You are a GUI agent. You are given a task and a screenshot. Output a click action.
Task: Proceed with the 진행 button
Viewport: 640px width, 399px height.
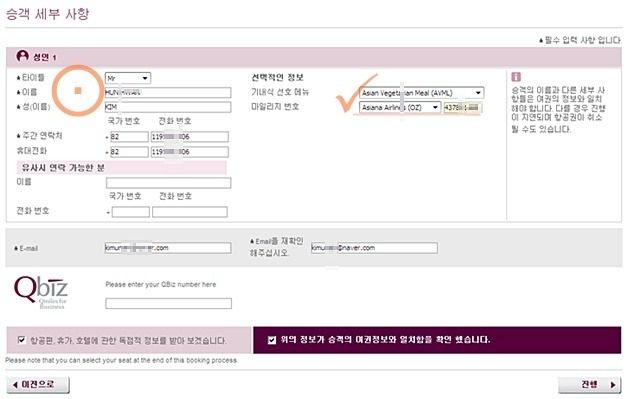[x=589, y=384]
